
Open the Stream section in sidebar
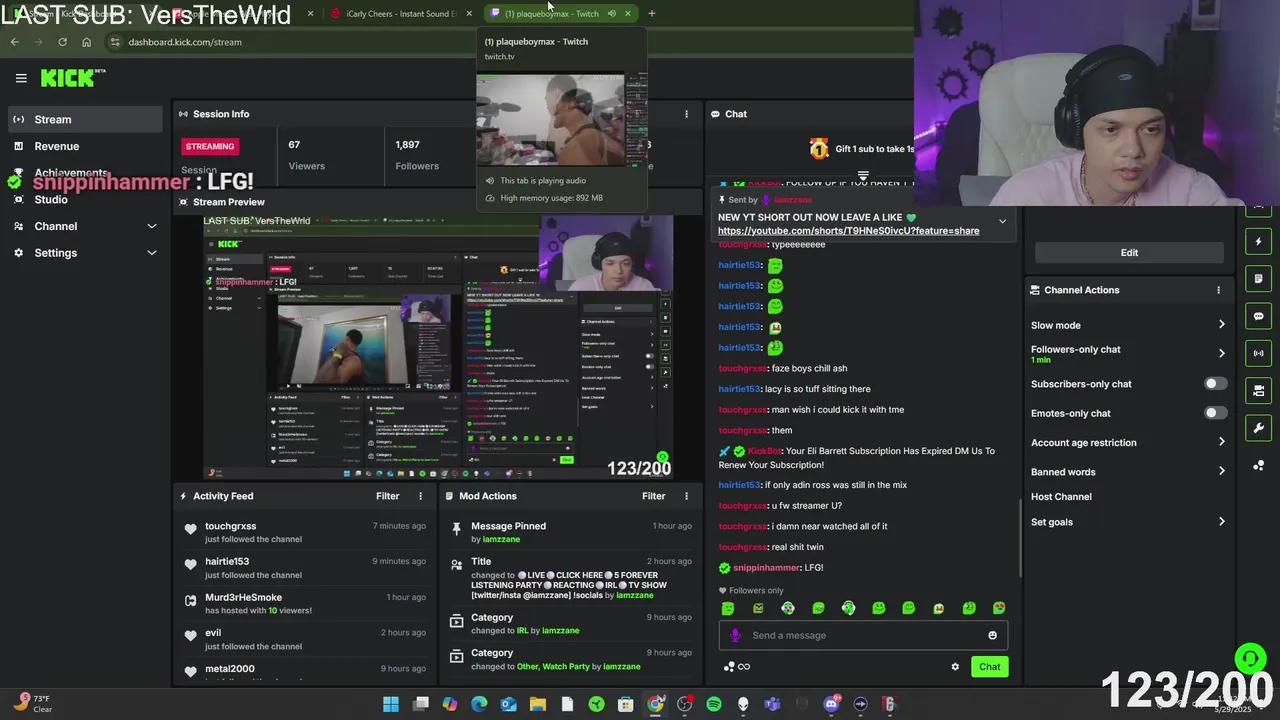point(85,119)
